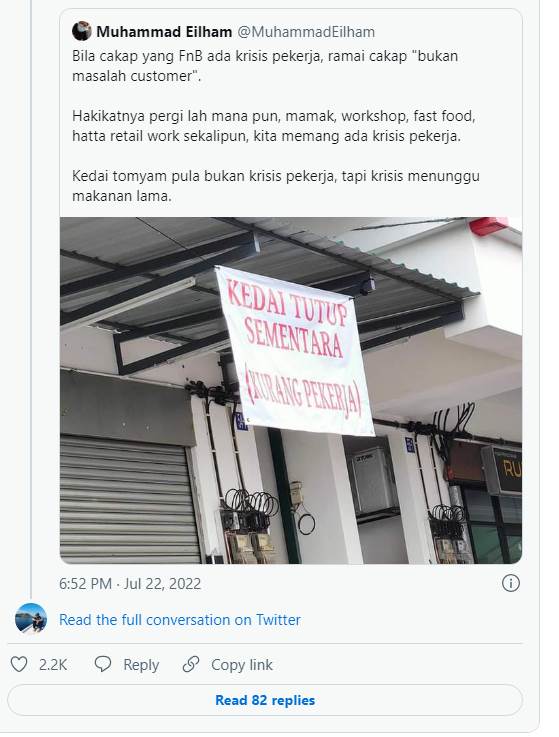
Task: Click the Read 82 replies button
Action: [x=265, y=700]
